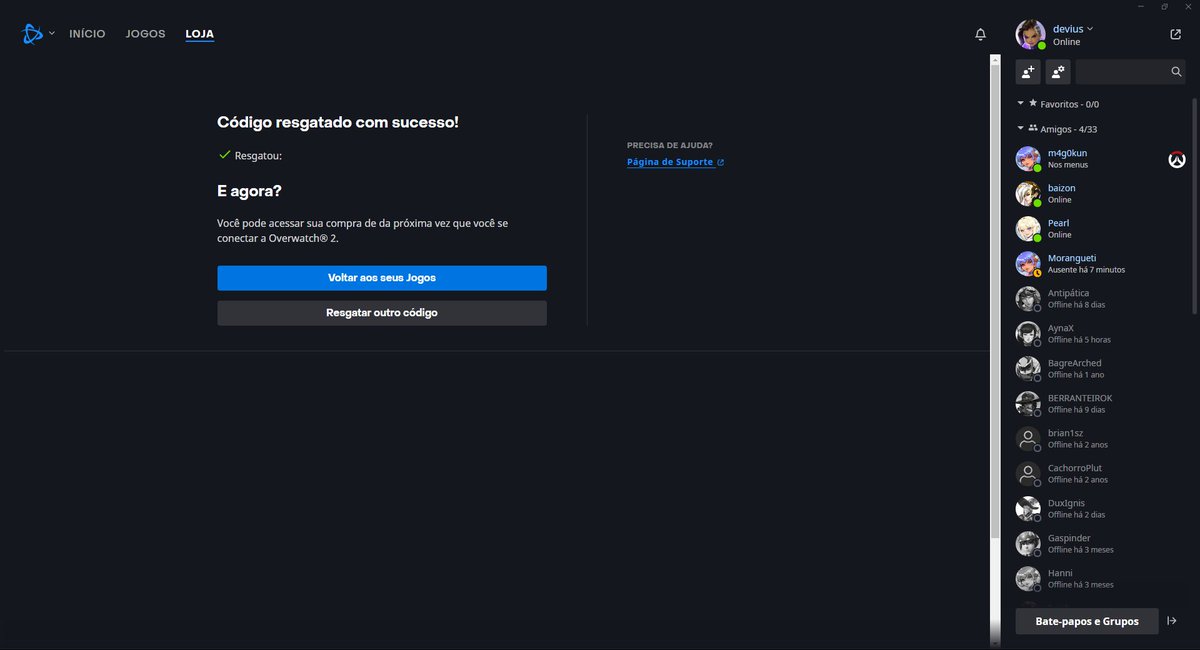
Task: Open the devius status dropdown
Action: tap(1090, 29)
